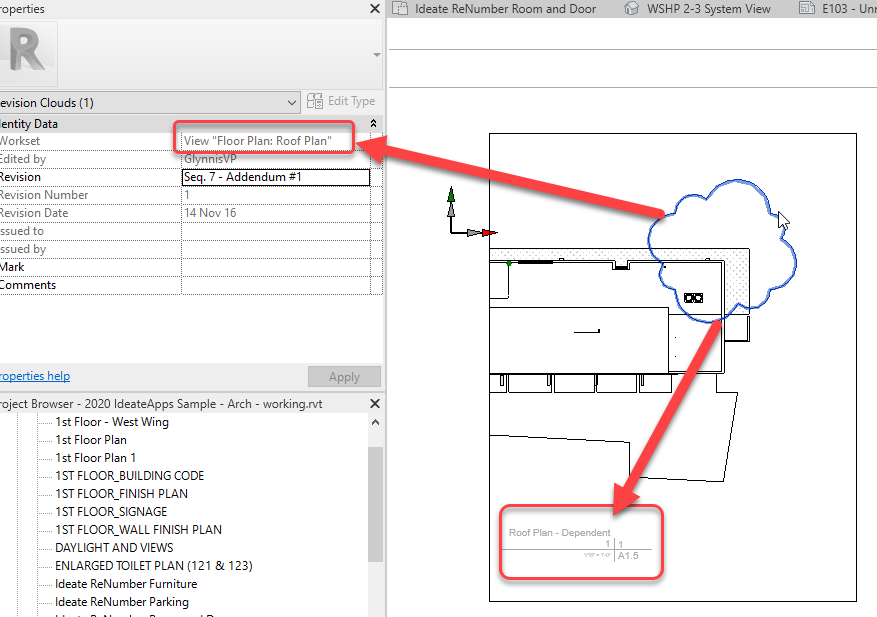This screenshot has width=877, height=617.
Task: Open the type selector dropdown arrow
Action: (x=376, y=55)
